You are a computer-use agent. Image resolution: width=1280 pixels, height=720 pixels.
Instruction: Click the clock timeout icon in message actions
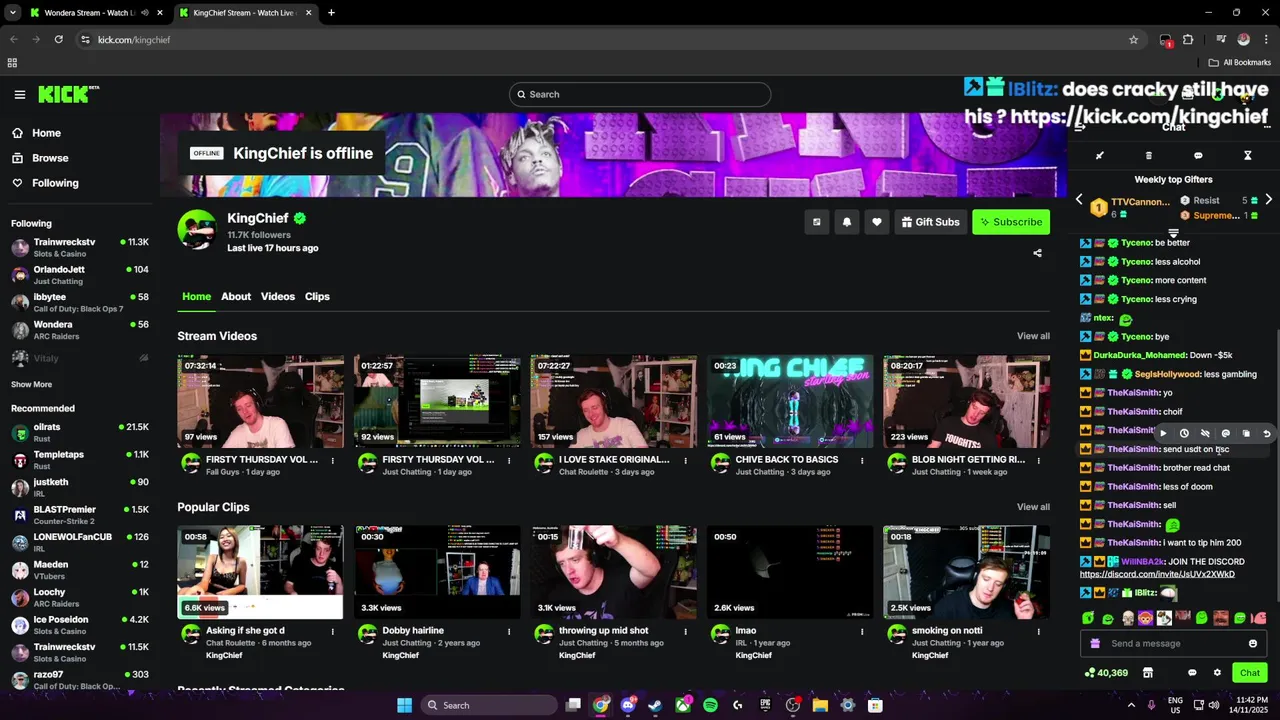(1184, 434)
